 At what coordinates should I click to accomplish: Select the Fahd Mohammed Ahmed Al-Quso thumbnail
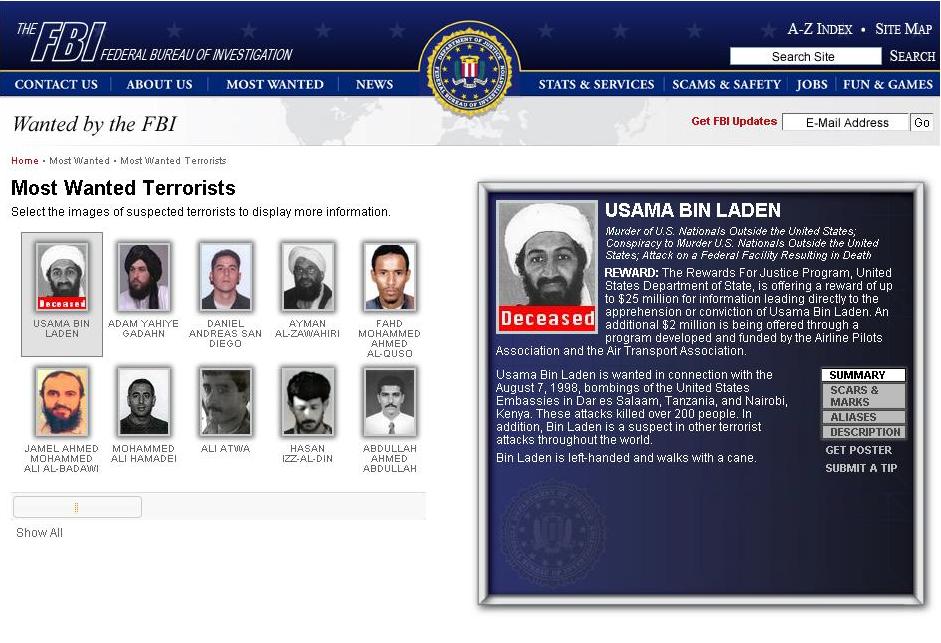click(x=389, y=276)
